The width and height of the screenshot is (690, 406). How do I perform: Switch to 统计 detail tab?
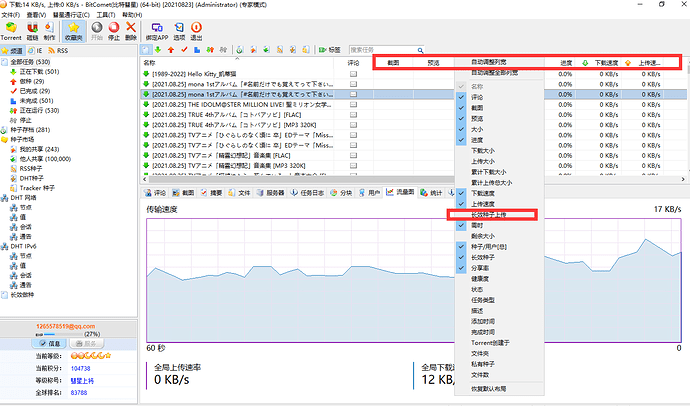pyautogui.click(x=431, y=193)
